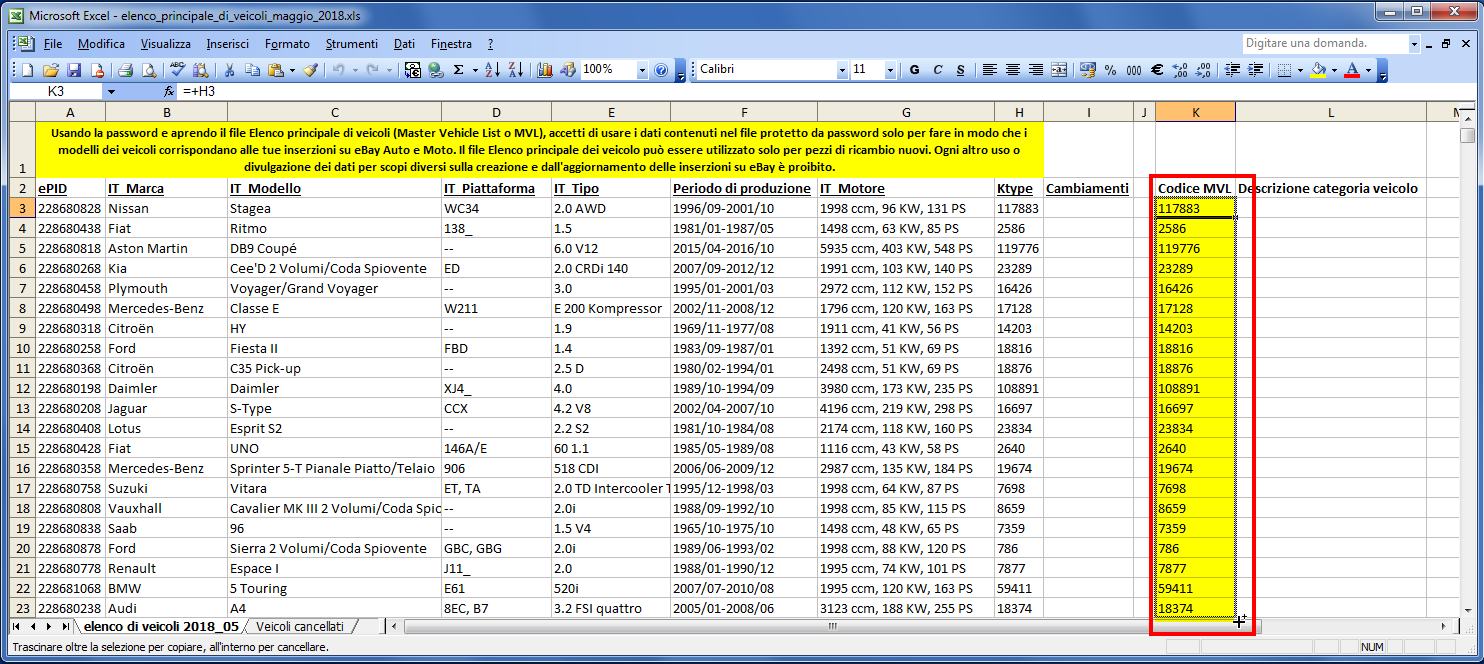Open the Visualizza menu
Image resolution: width=1484 pixels, height=664 pixels.
(x=166, y=44)
